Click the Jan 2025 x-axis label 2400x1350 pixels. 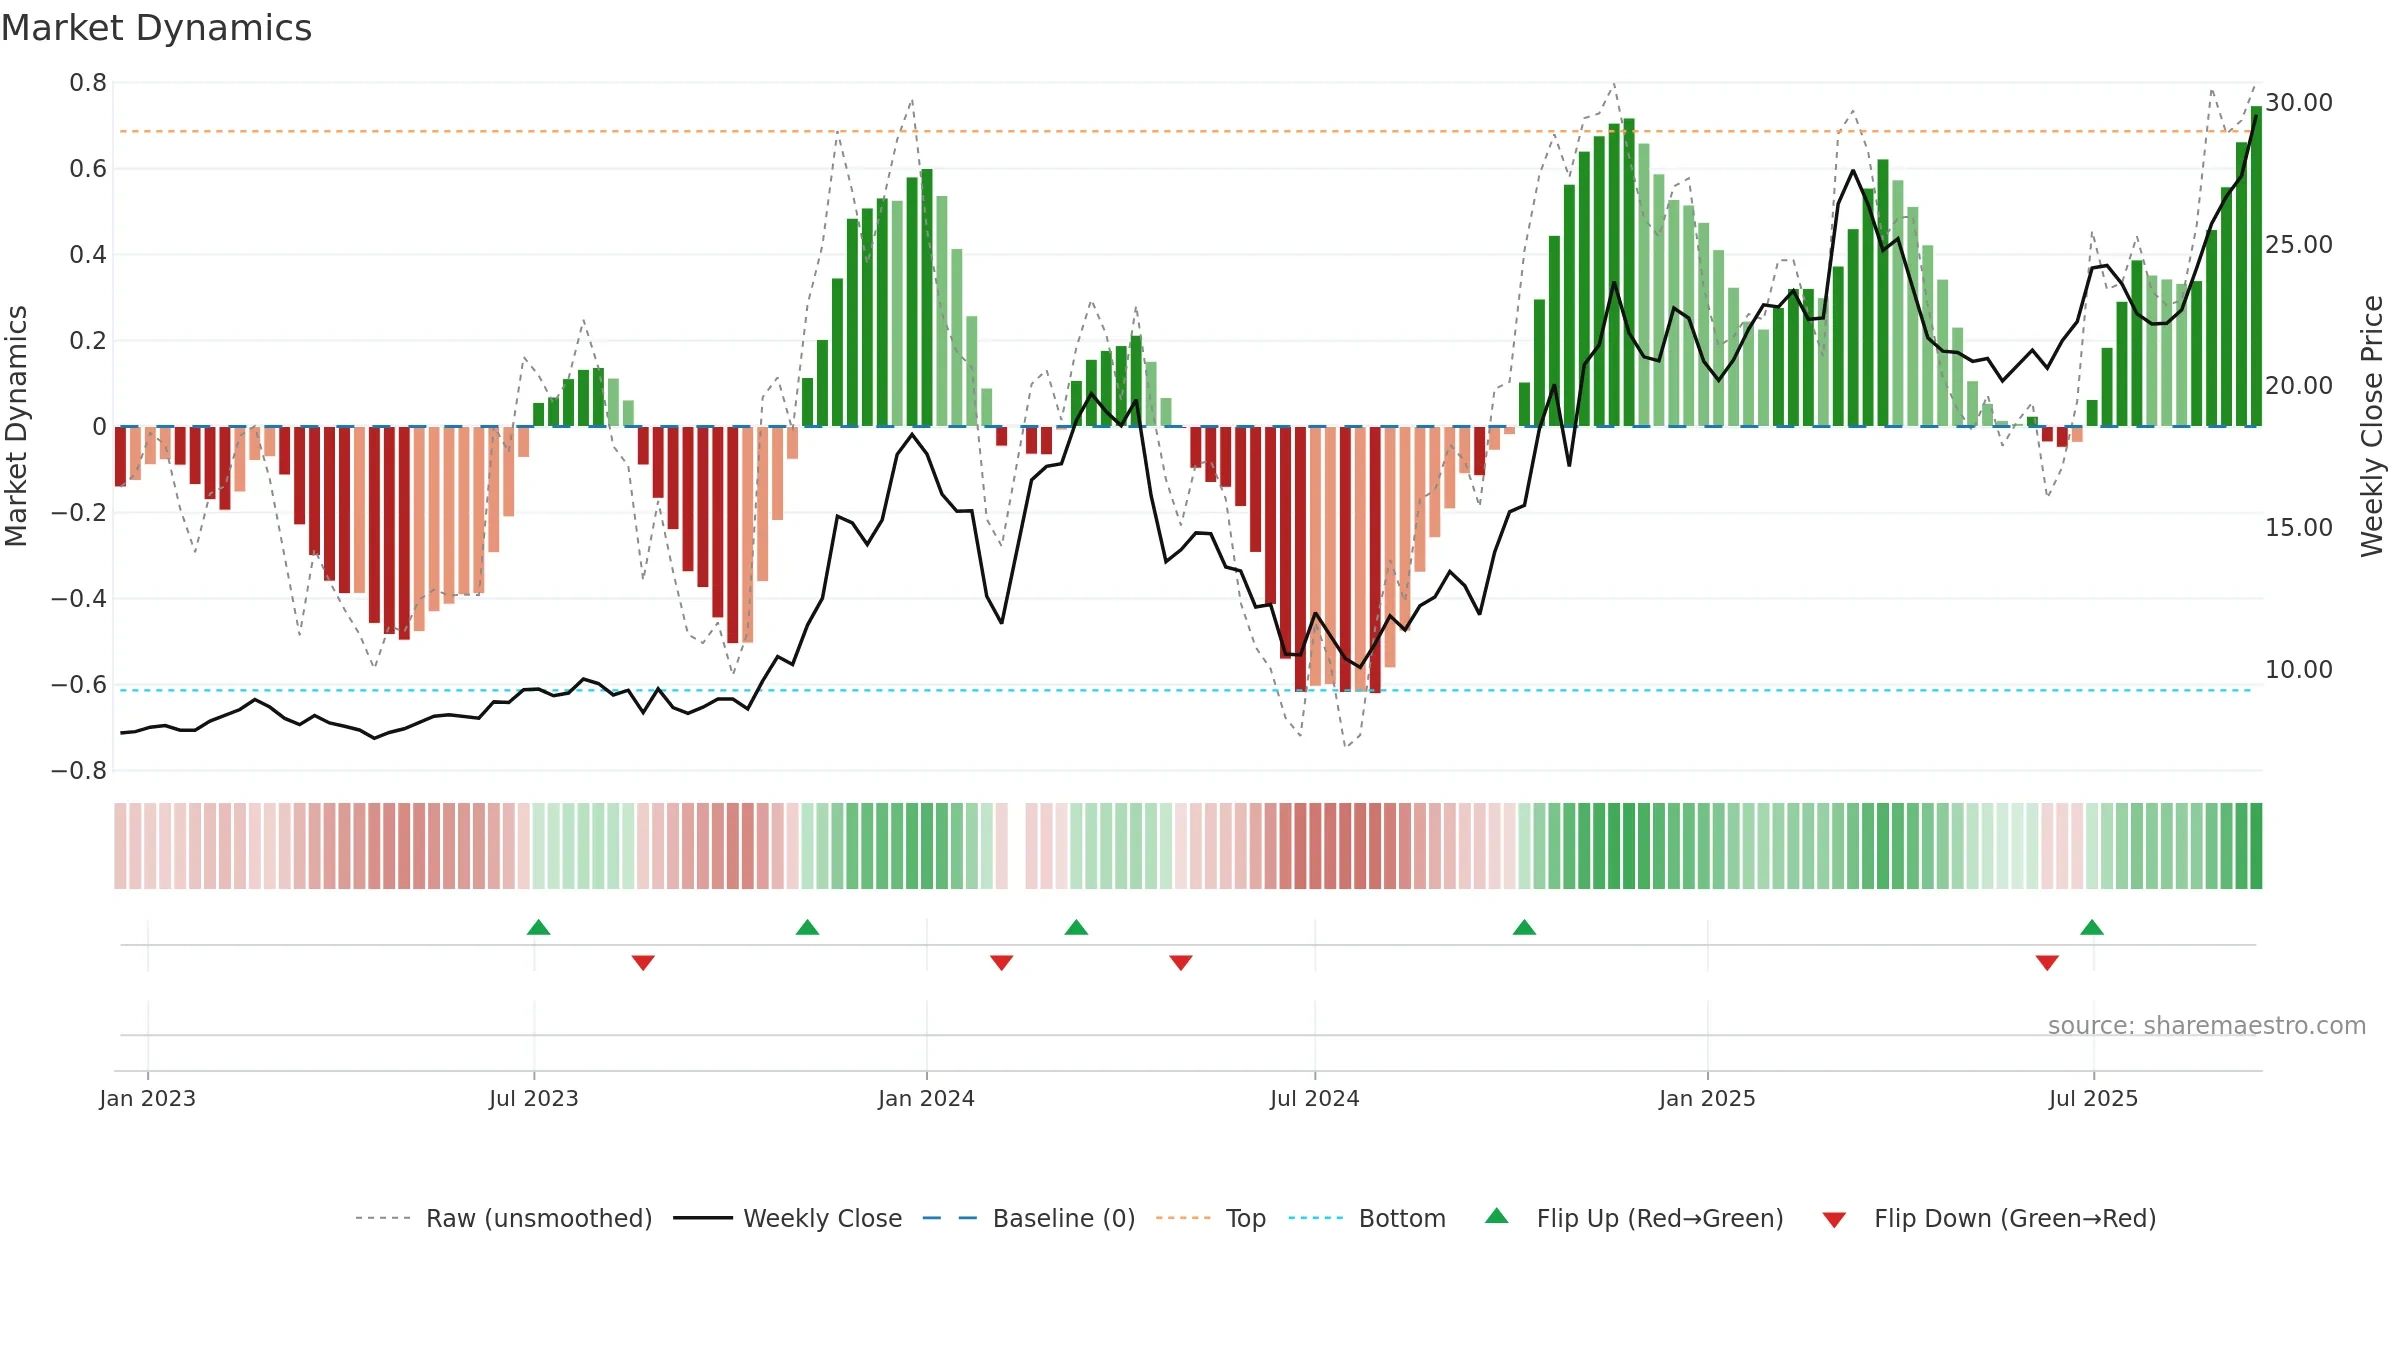coord(1708,1098)
